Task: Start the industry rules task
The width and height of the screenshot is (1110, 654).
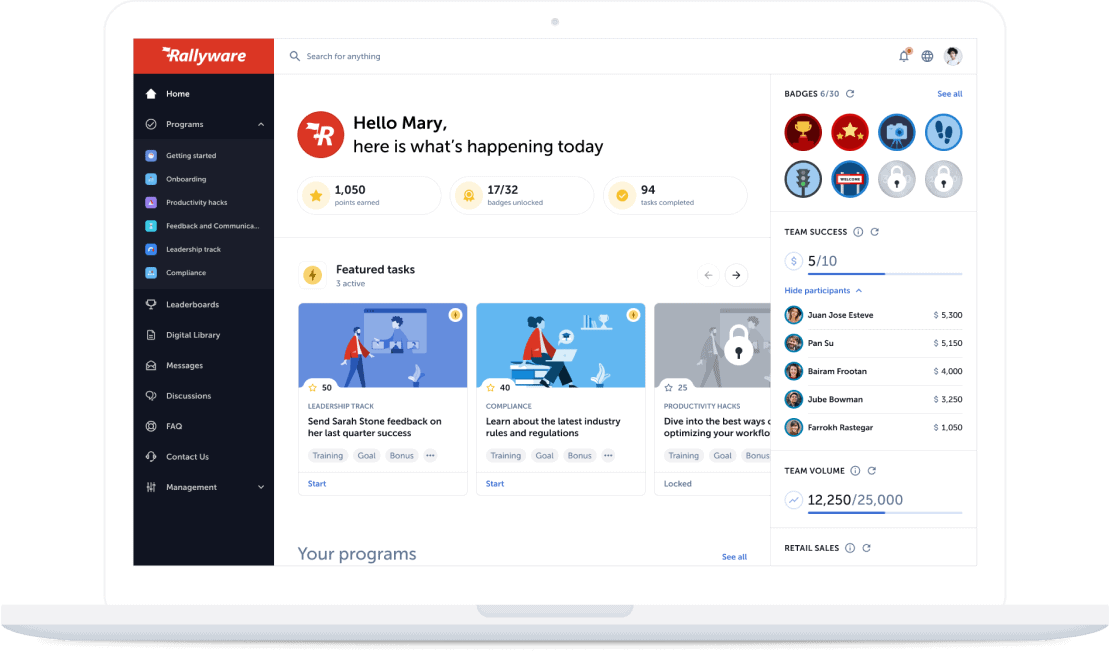Action: point(495,483)
